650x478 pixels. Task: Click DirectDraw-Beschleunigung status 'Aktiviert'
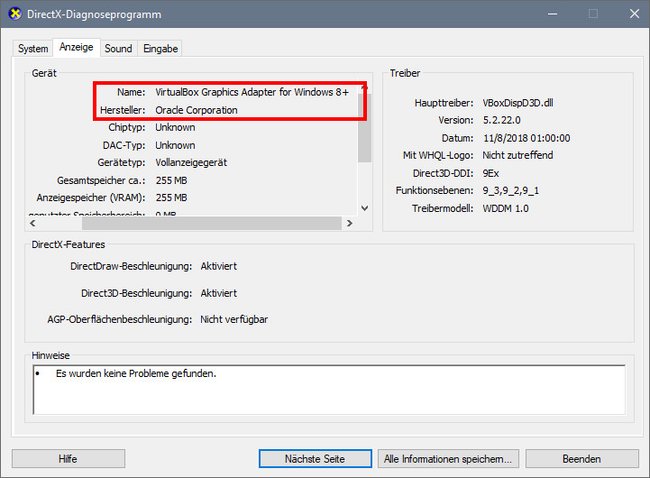(x=219, y=266)
